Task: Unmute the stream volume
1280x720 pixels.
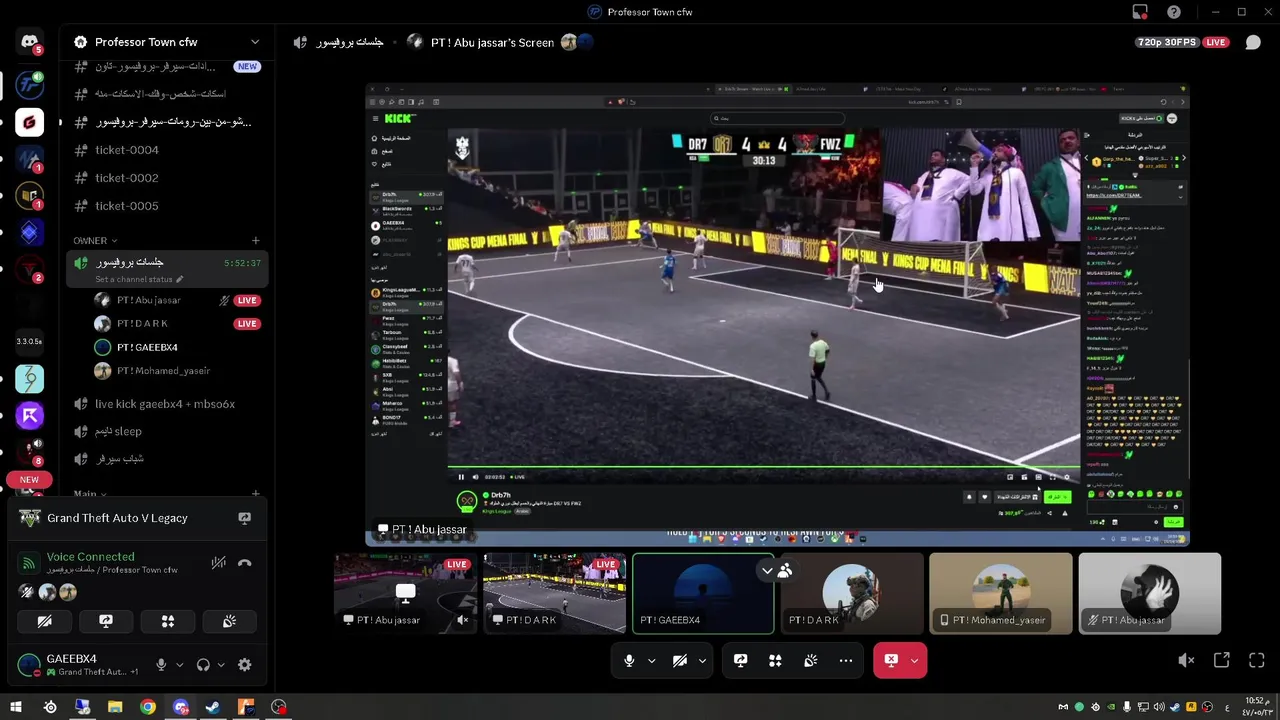Action: click(x=1186, y=660)
